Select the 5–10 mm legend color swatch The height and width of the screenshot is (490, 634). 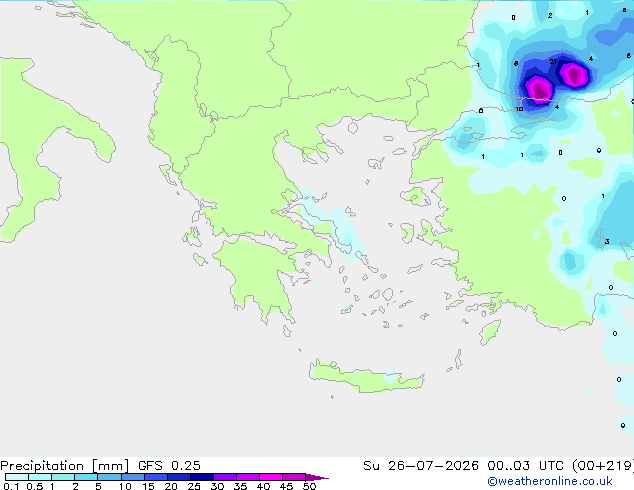(x=109, y=477)
